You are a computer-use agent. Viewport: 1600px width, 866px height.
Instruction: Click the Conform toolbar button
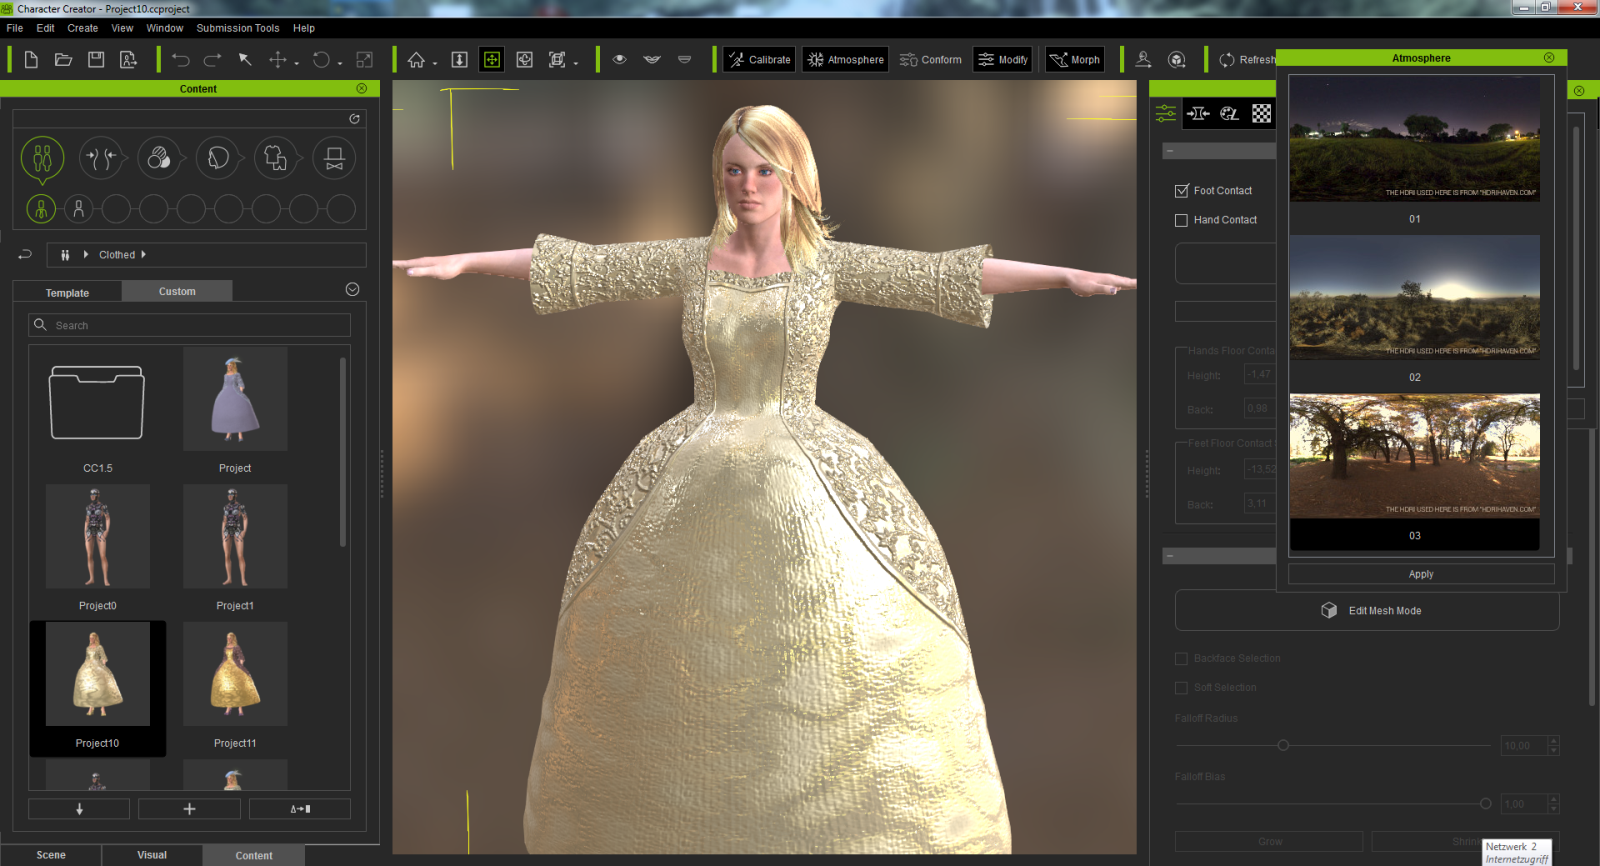930,60
